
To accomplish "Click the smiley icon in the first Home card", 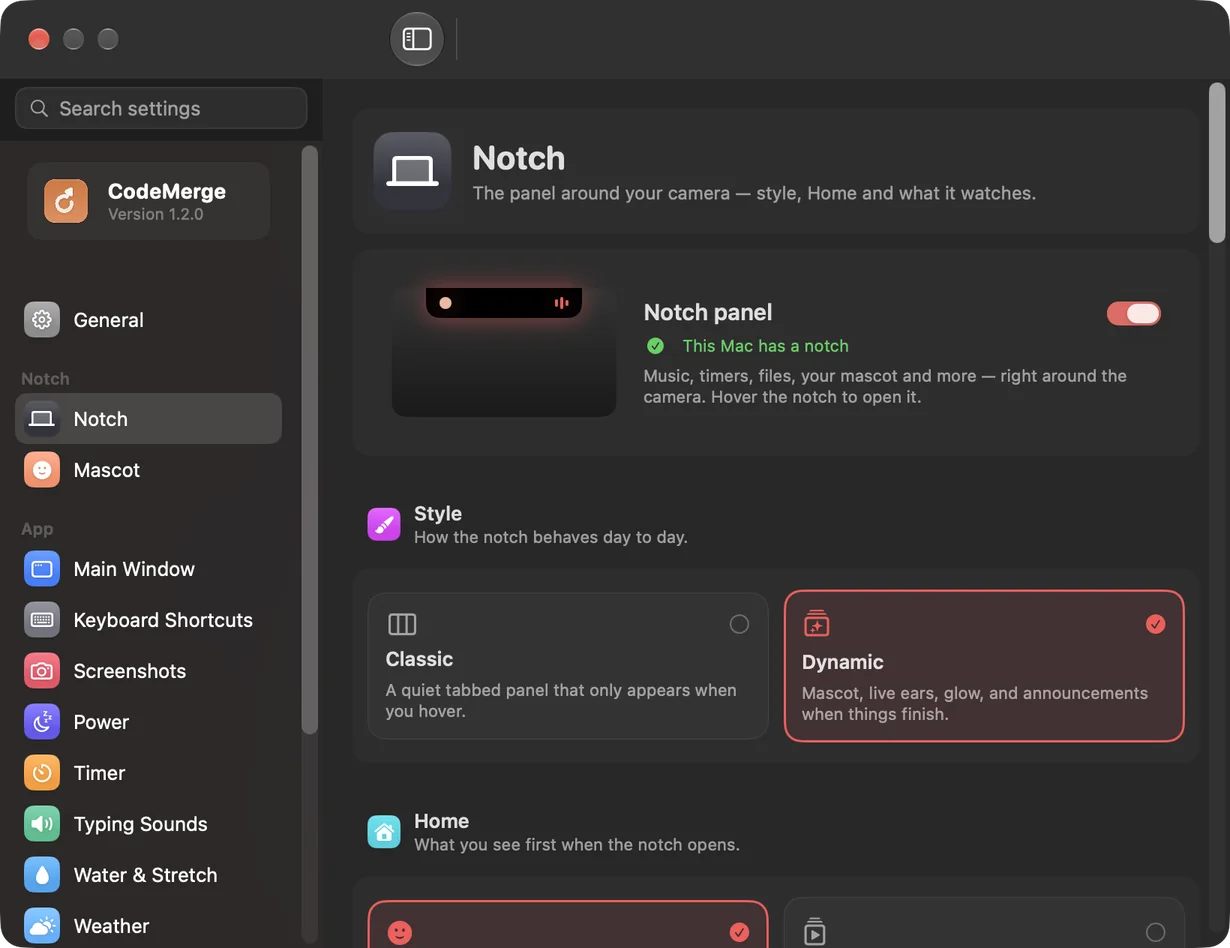I will coord(400,933).
